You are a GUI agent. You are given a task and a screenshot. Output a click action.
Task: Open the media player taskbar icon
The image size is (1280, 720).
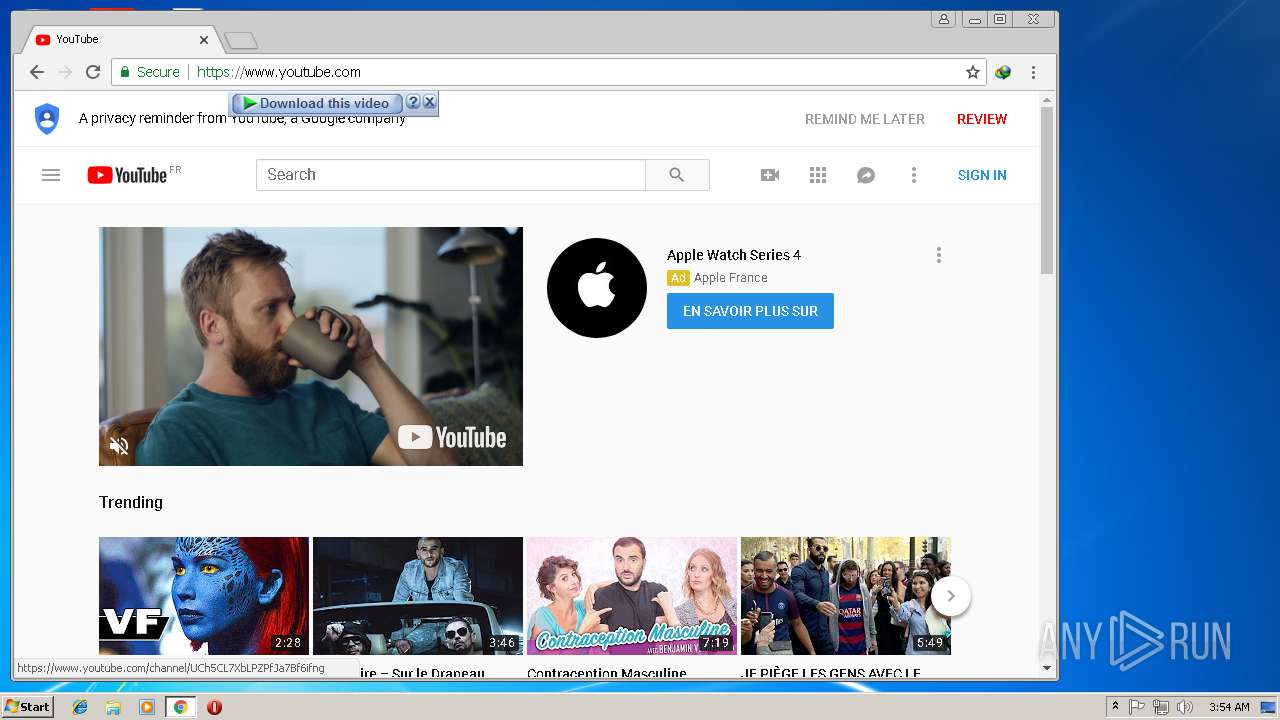tap(147, 707)
